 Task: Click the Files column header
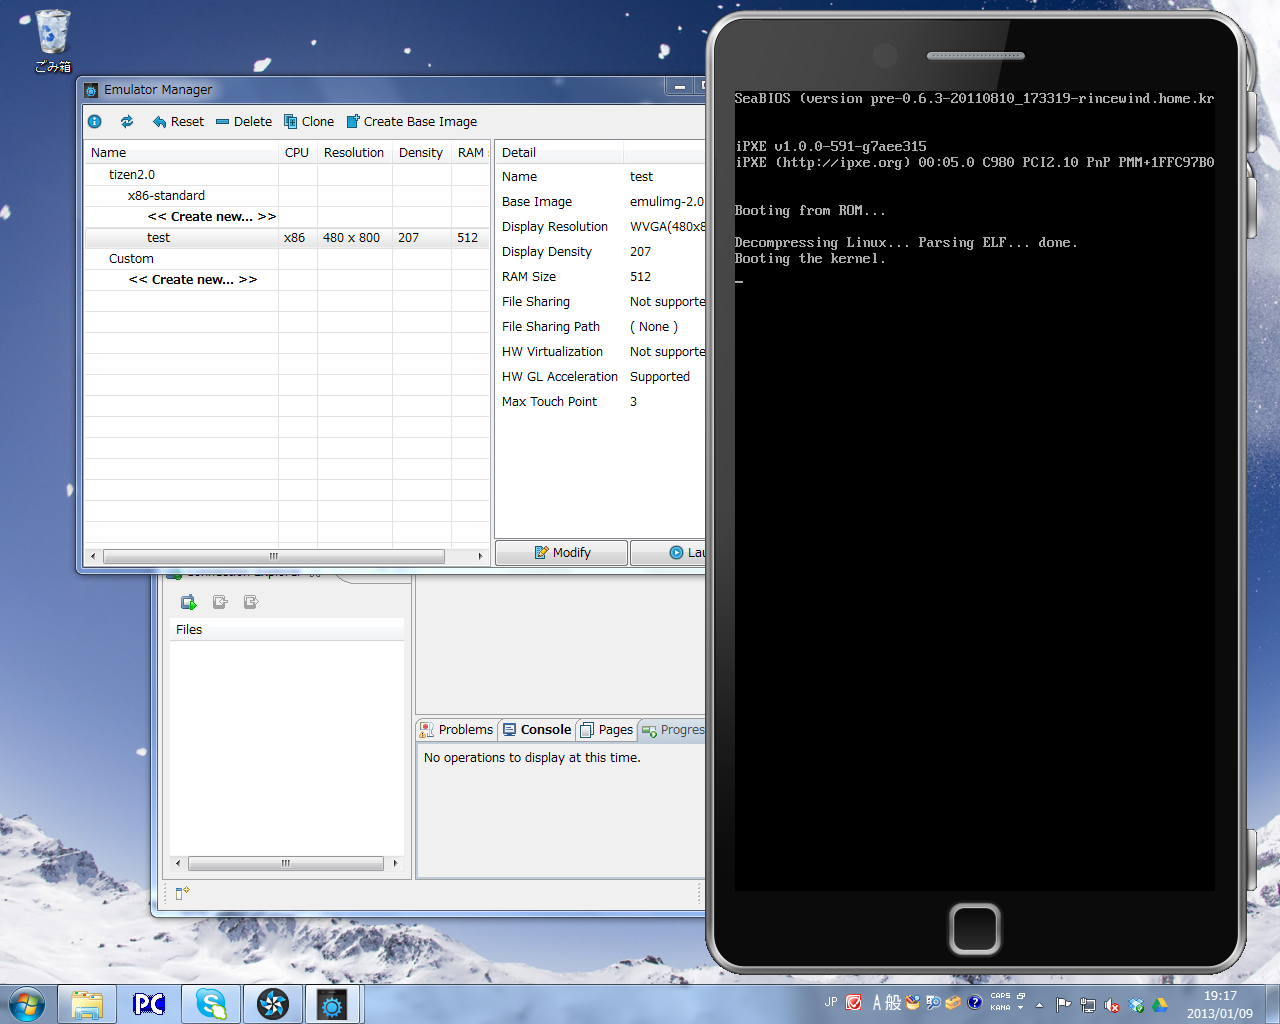[x=287, y=630]
